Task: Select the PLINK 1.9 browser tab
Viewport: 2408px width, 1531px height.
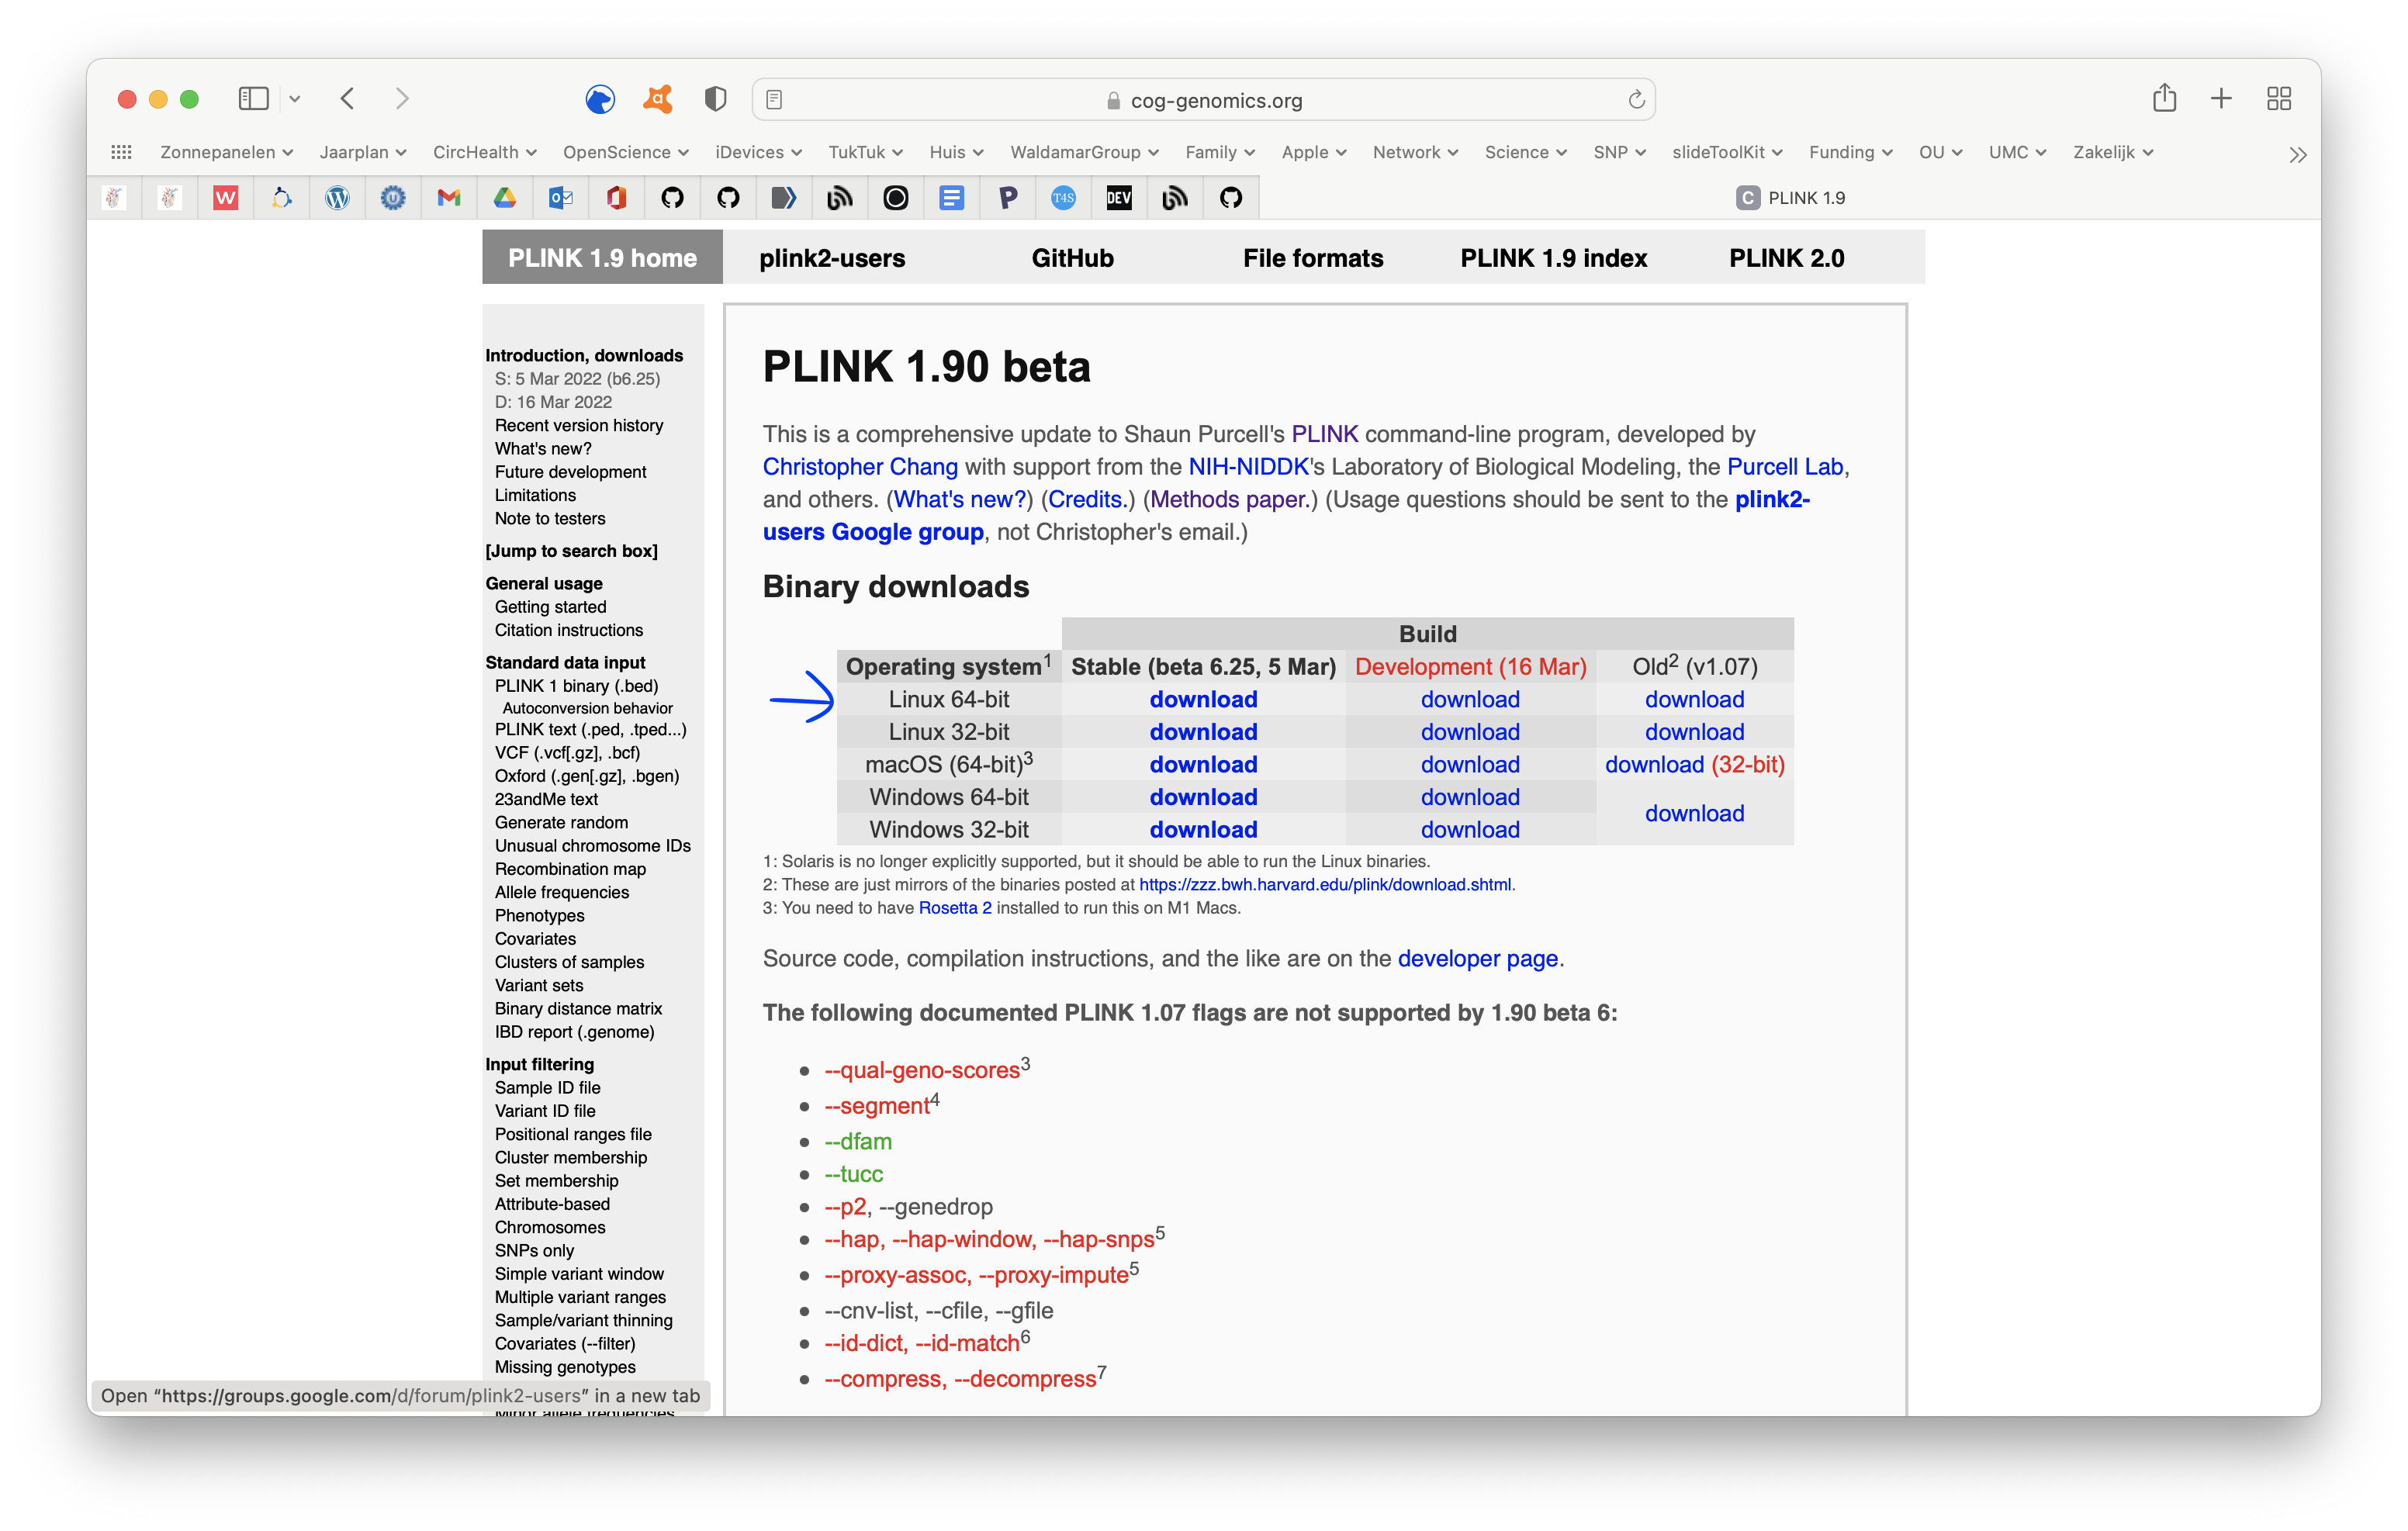Action: pos(1790,198)
